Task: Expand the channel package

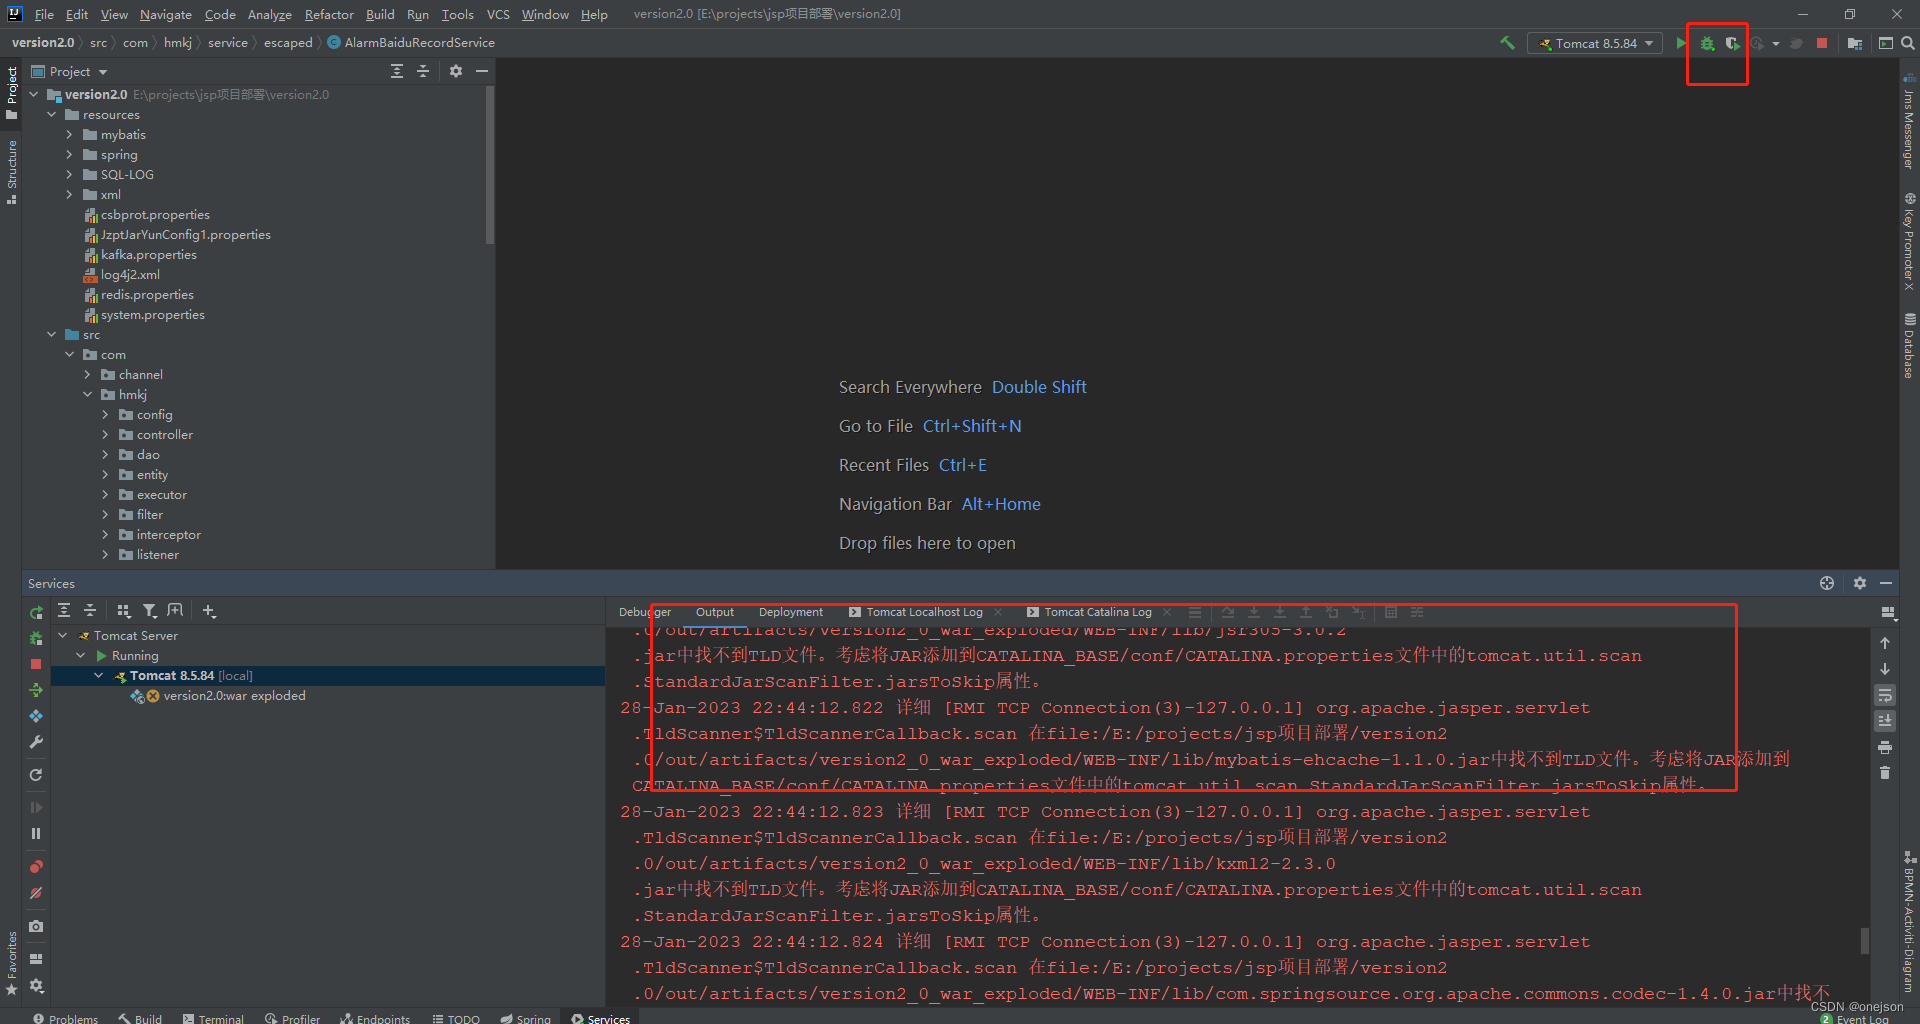Action: tap(87, 375)
